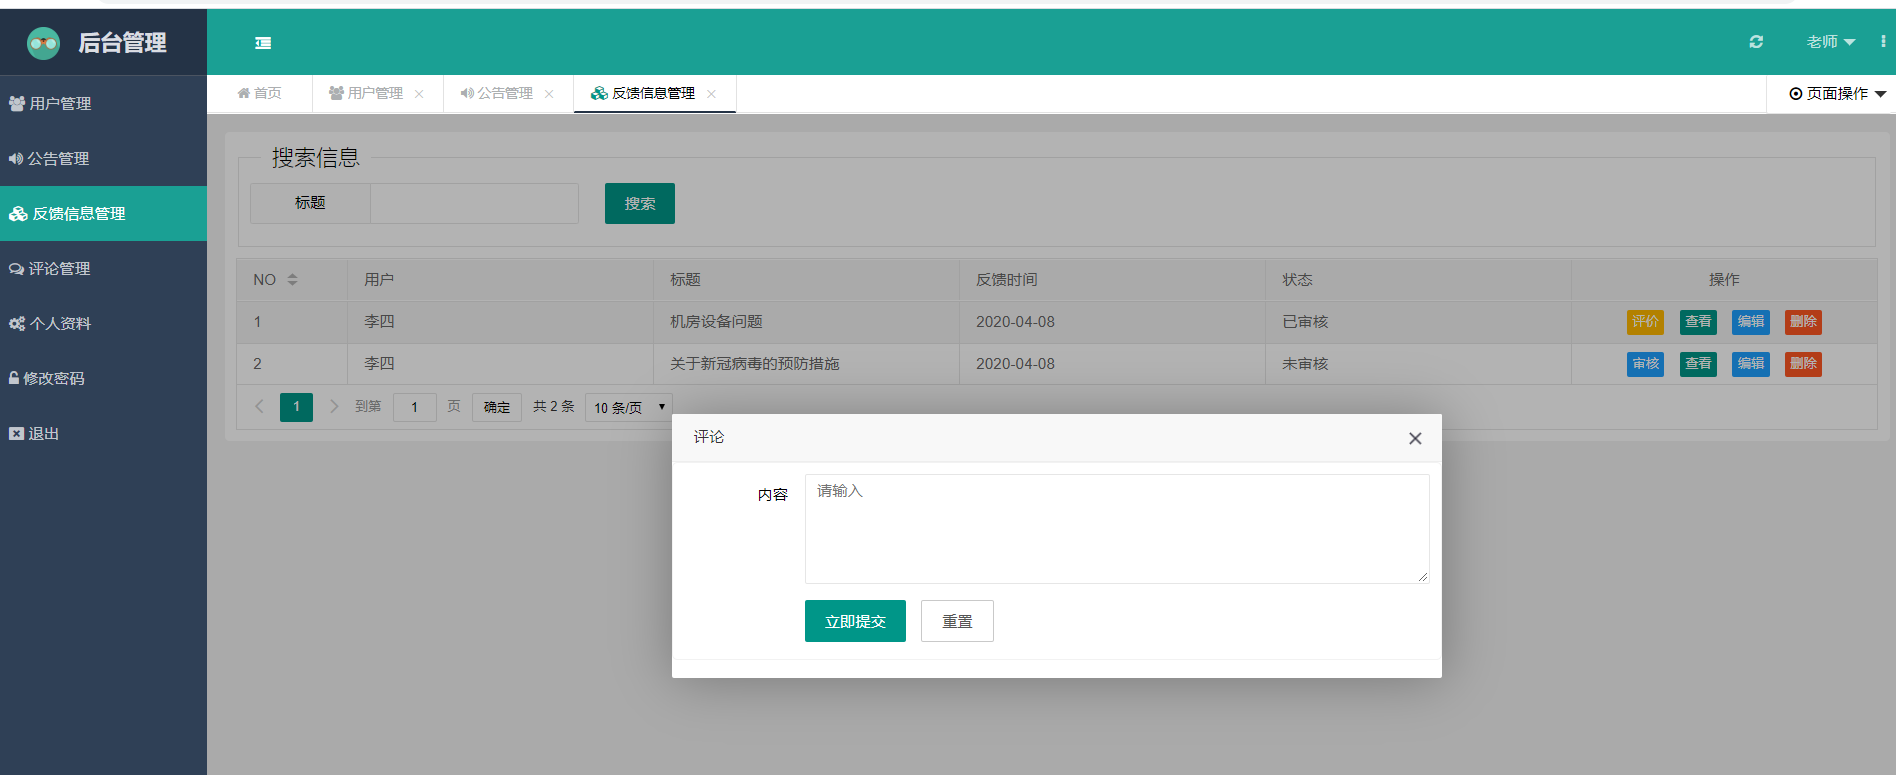The width and height of the screenshot is (1896, 775).
Task: Open the 10 条/页 dropdown
Action: click(x=629, y=407)
